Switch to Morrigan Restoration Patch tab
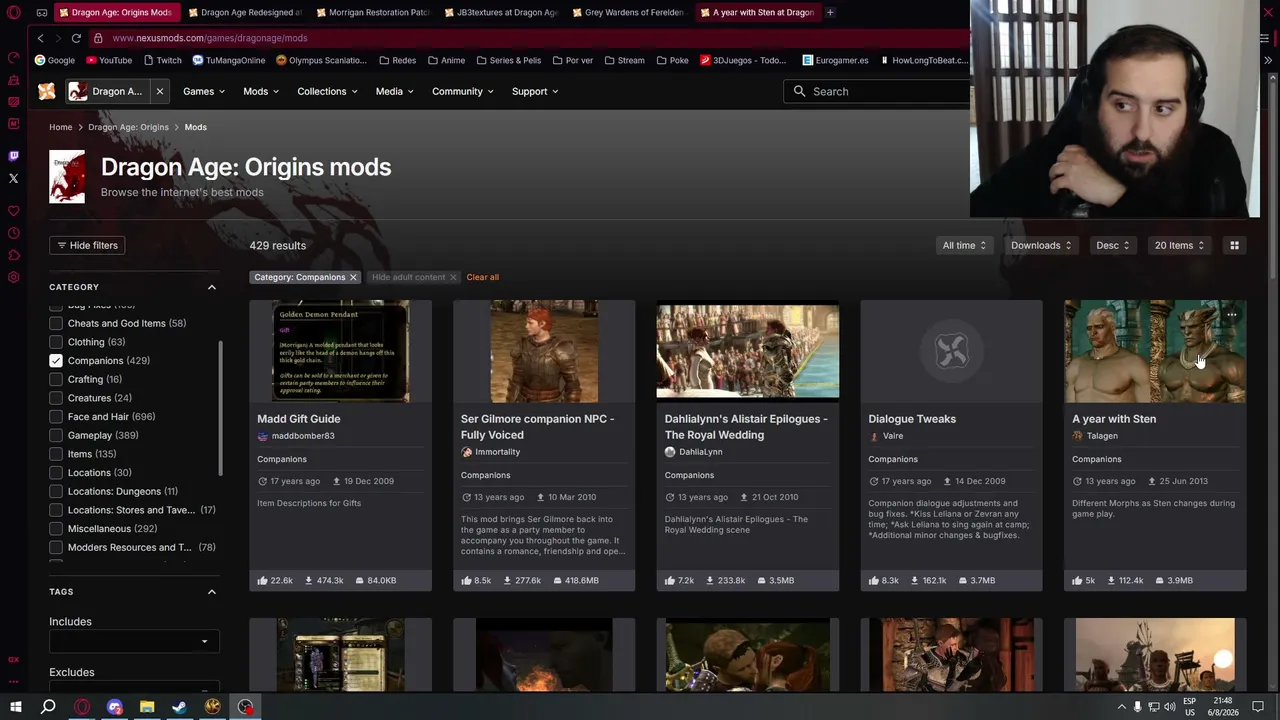The height and width of the screenshot is (720, 1280). coord(371,12)
